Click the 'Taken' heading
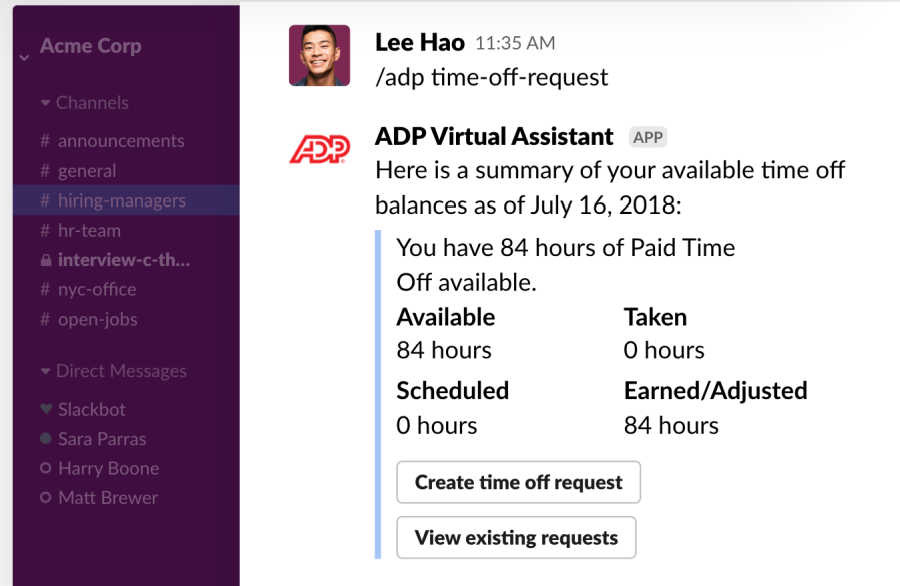Screen dimensions: 900x586 655,317
